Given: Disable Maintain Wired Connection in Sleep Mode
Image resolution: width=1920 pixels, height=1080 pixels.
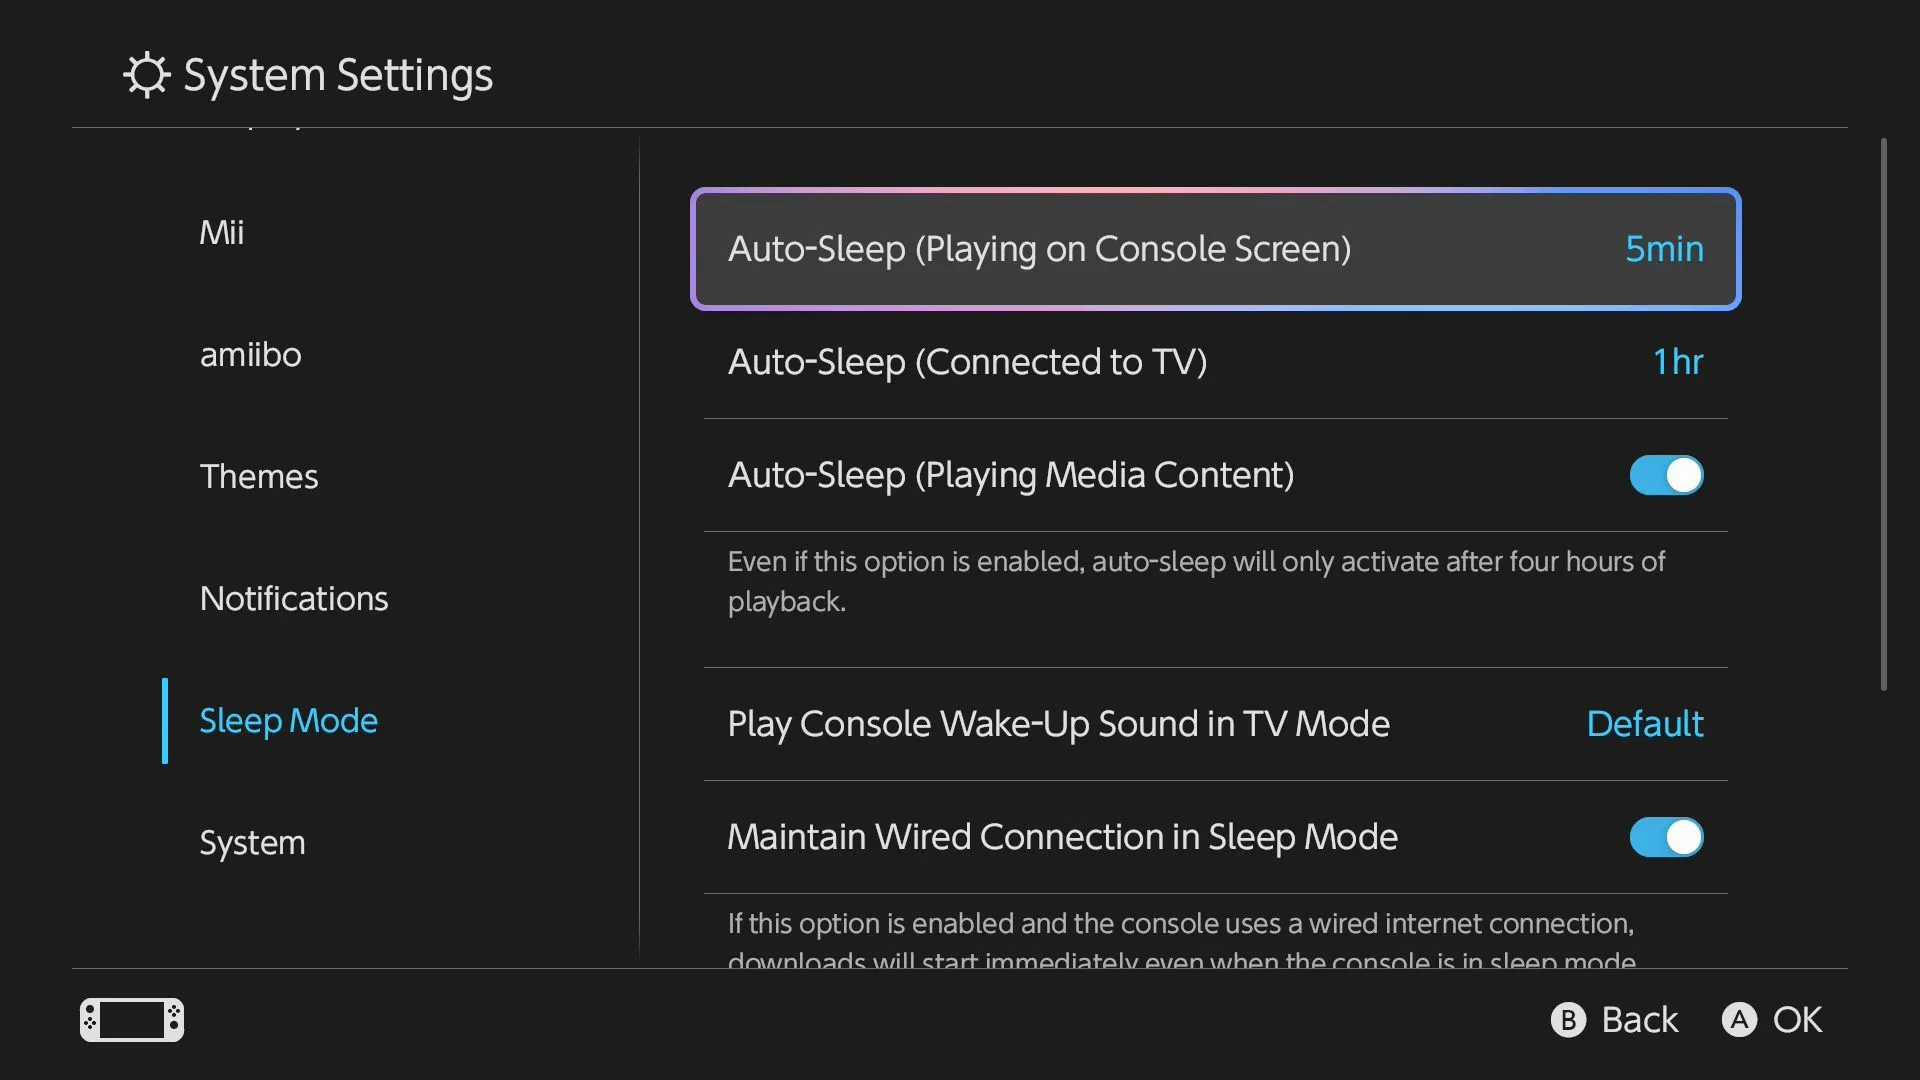Looking at the screenshot, I should [x=1664, y=838].
